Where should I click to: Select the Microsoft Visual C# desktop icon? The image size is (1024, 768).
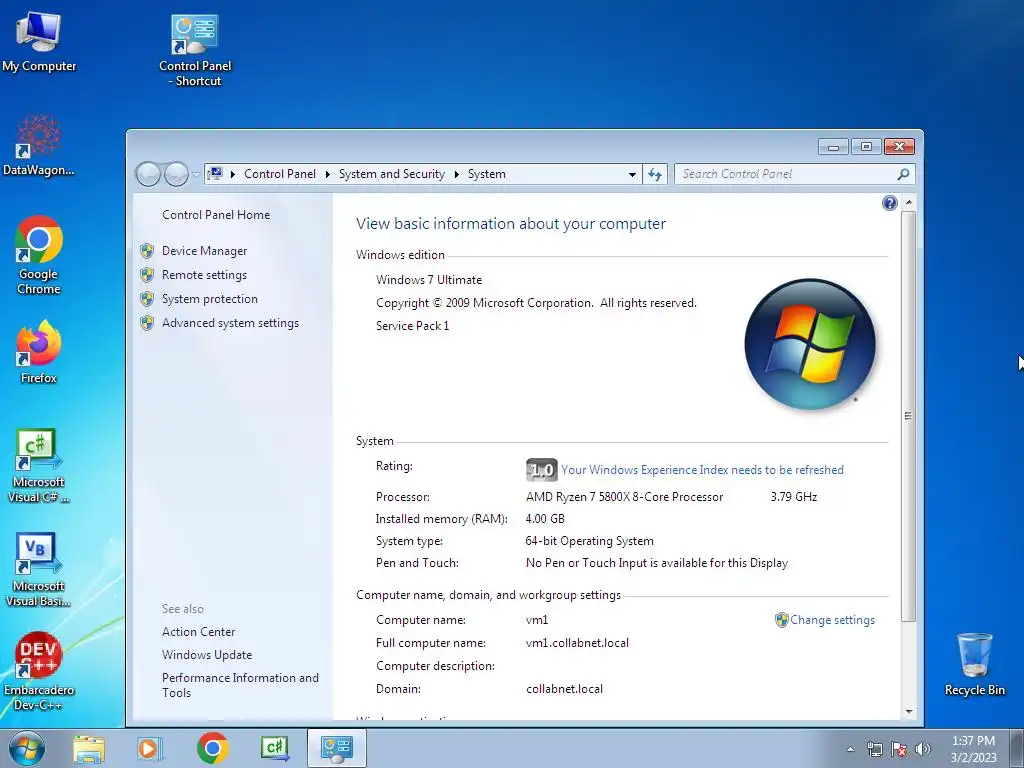click(39, 465)
